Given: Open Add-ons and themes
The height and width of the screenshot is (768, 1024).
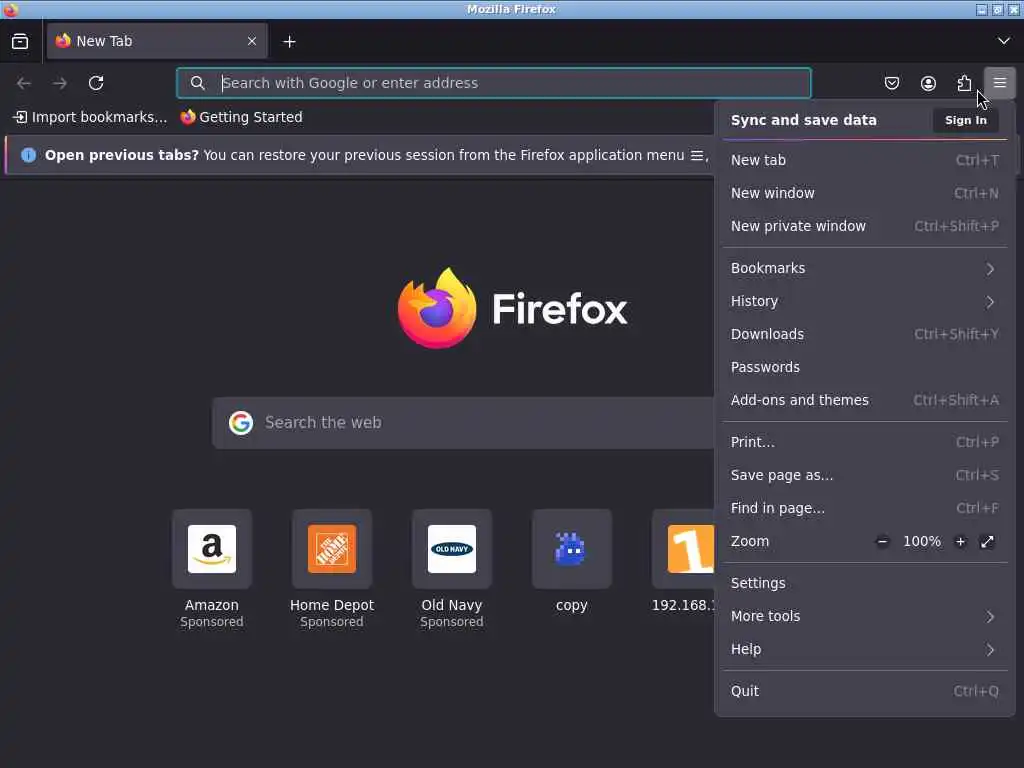Looking at the screenshot, I should [x=865, y=400].
